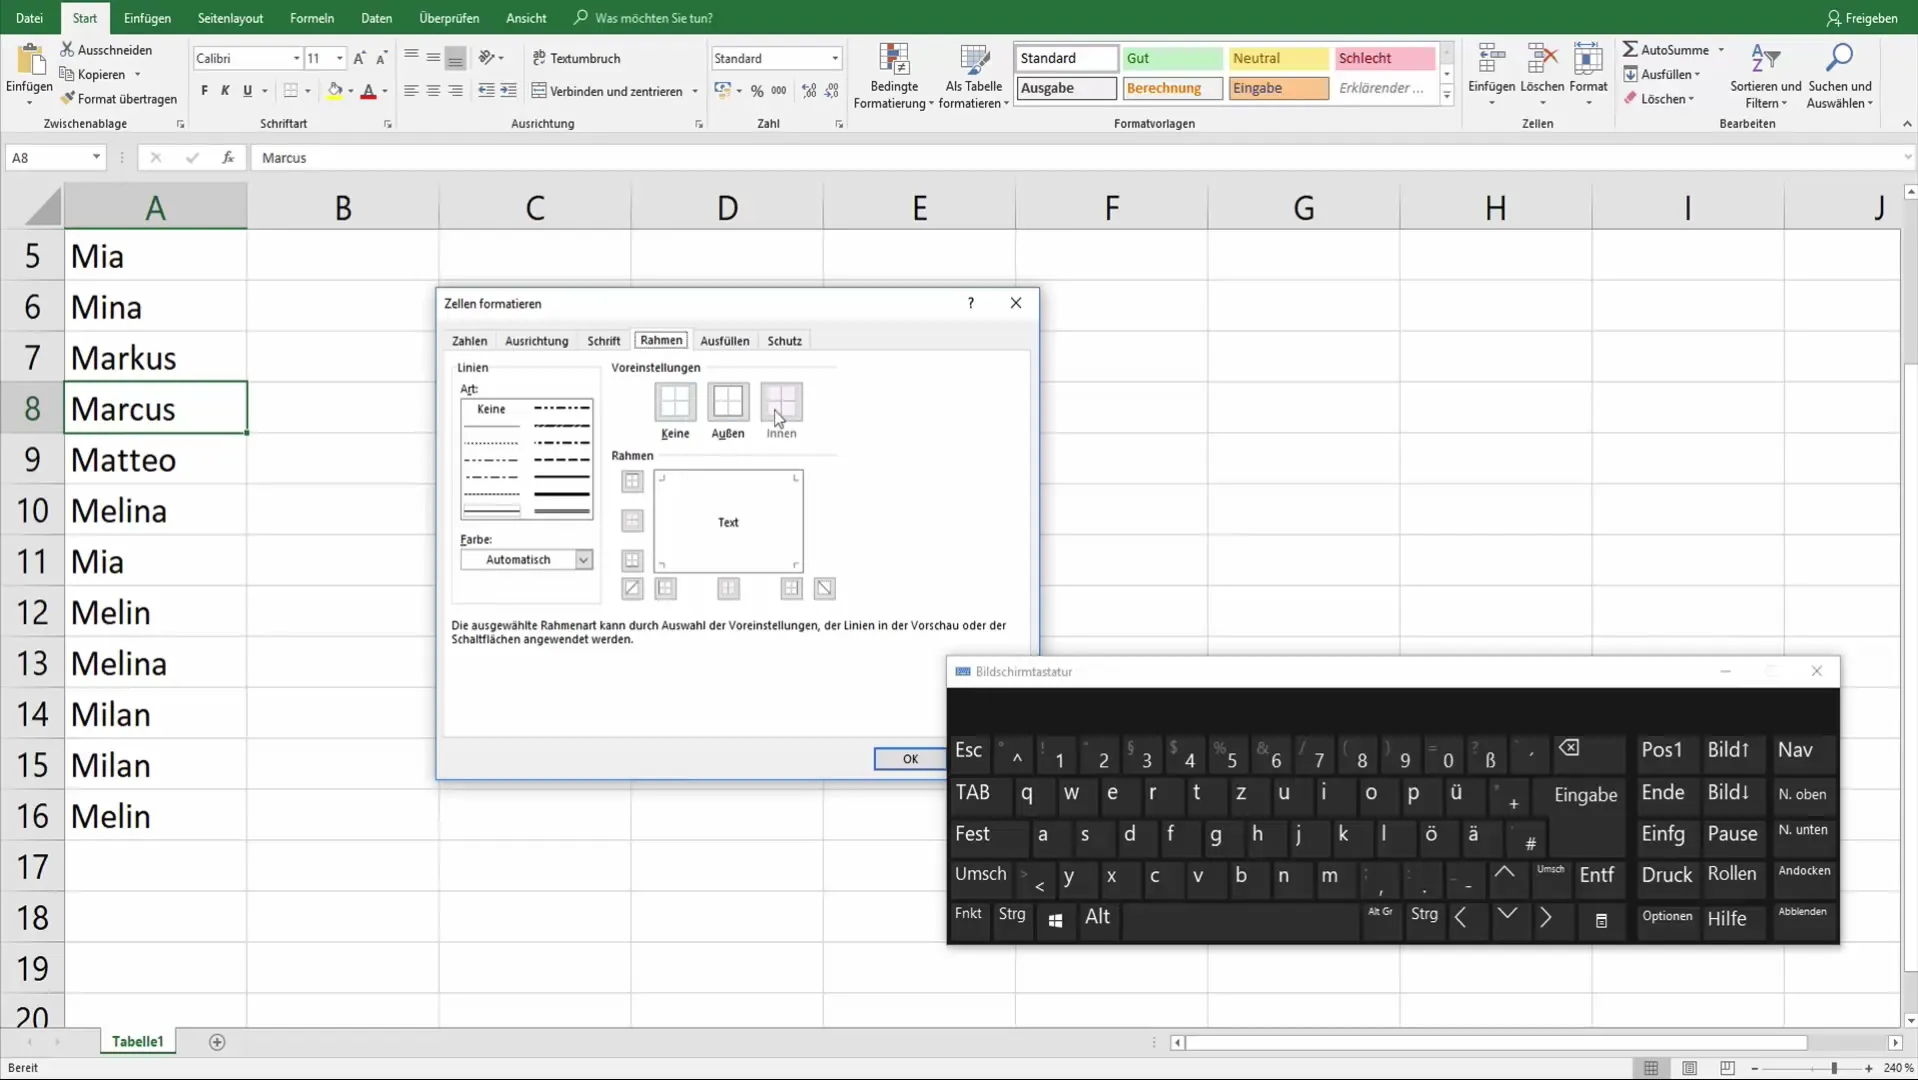Open dialog help question mark
Image resolution: width=1918 pixels, height=1080 pixels.
971,303
